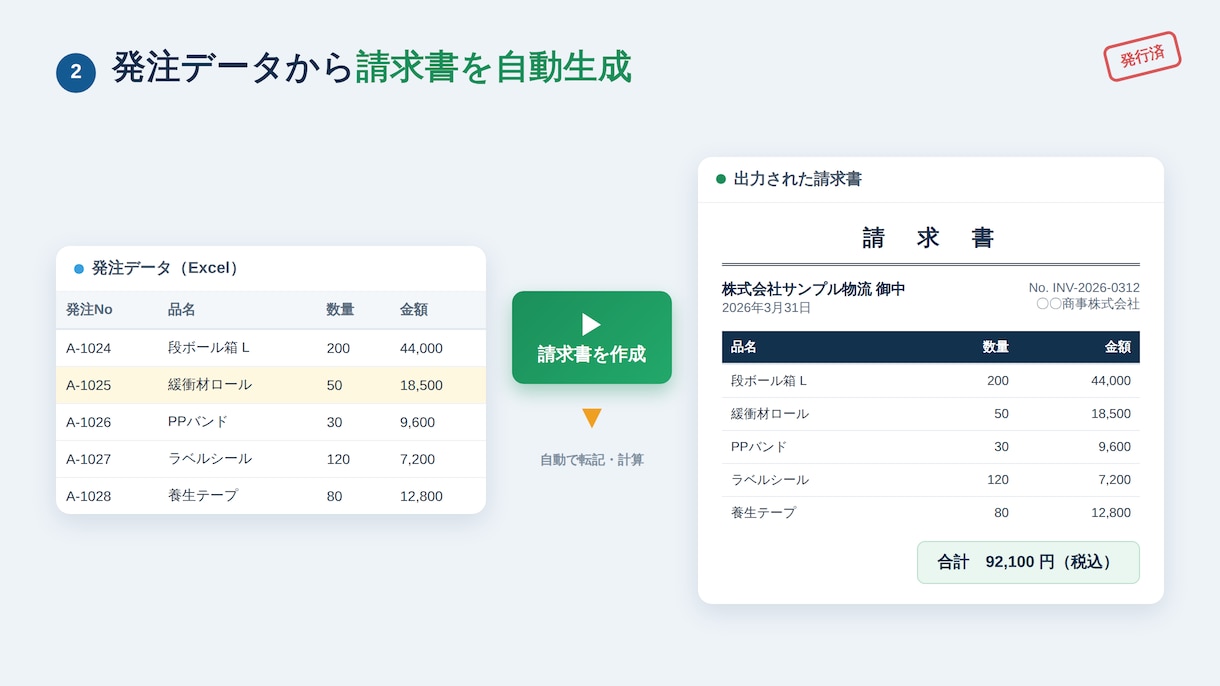Click invoice quantity 120 for ラベルシール
Viewport: 1220px width, 686px height.
[998, 480]
